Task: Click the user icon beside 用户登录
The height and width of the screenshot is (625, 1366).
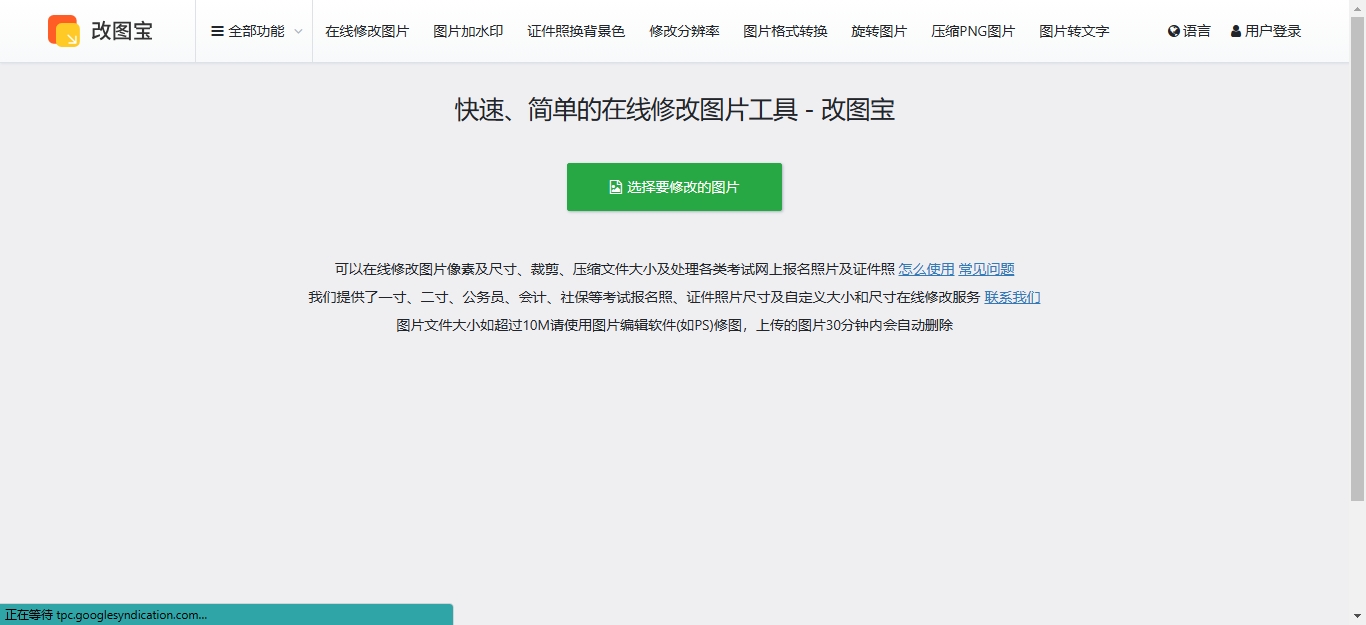Action: (x=1236, y=31)
